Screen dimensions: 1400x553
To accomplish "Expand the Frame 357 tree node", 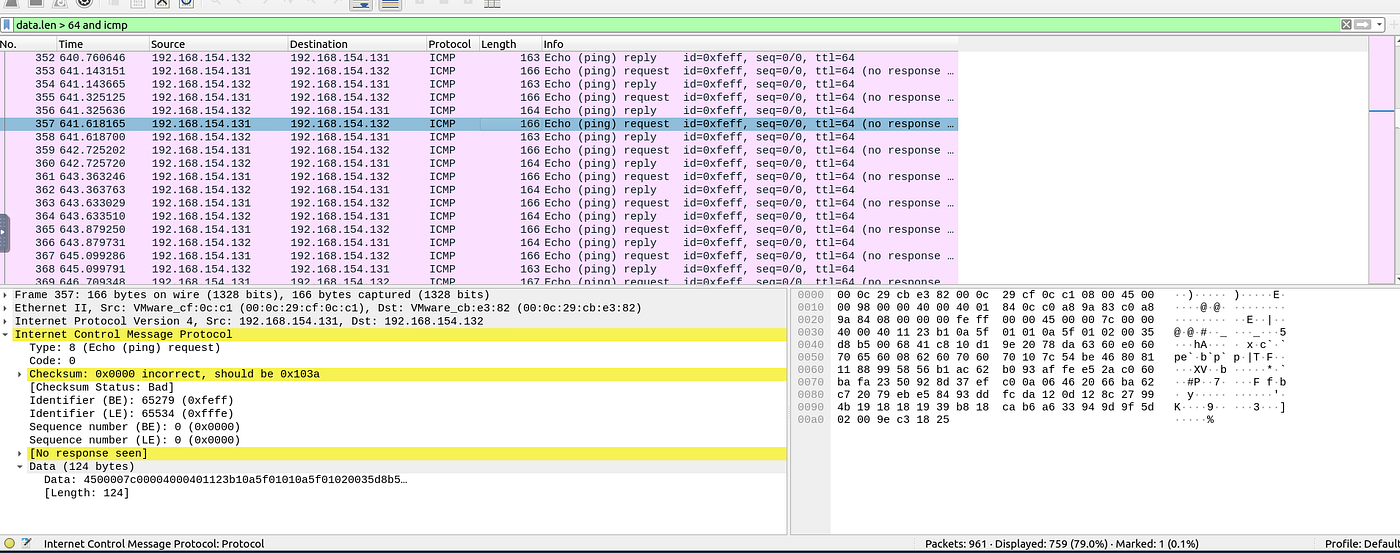I will 6,295.
